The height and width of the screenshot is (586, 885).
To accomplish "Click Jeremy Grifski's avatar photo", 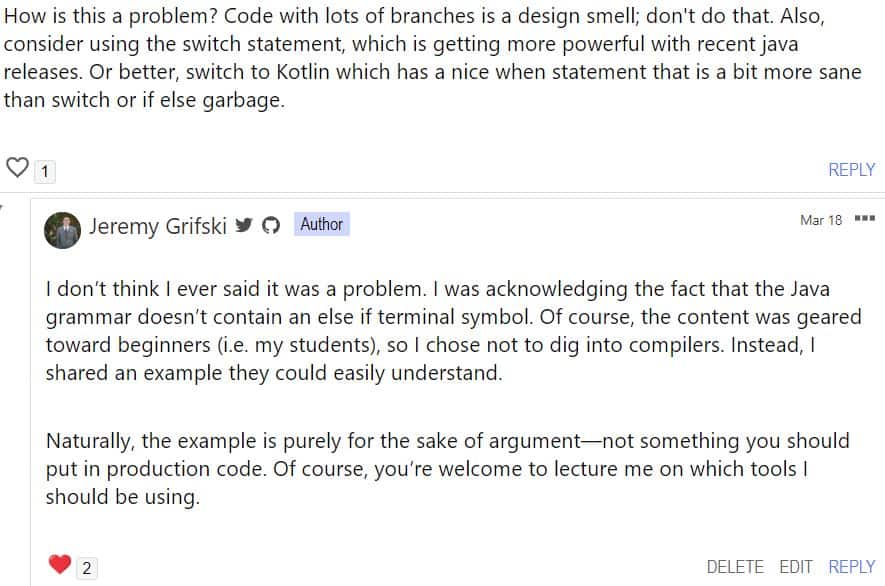I will pyautogui.click(x=62, y=230).
